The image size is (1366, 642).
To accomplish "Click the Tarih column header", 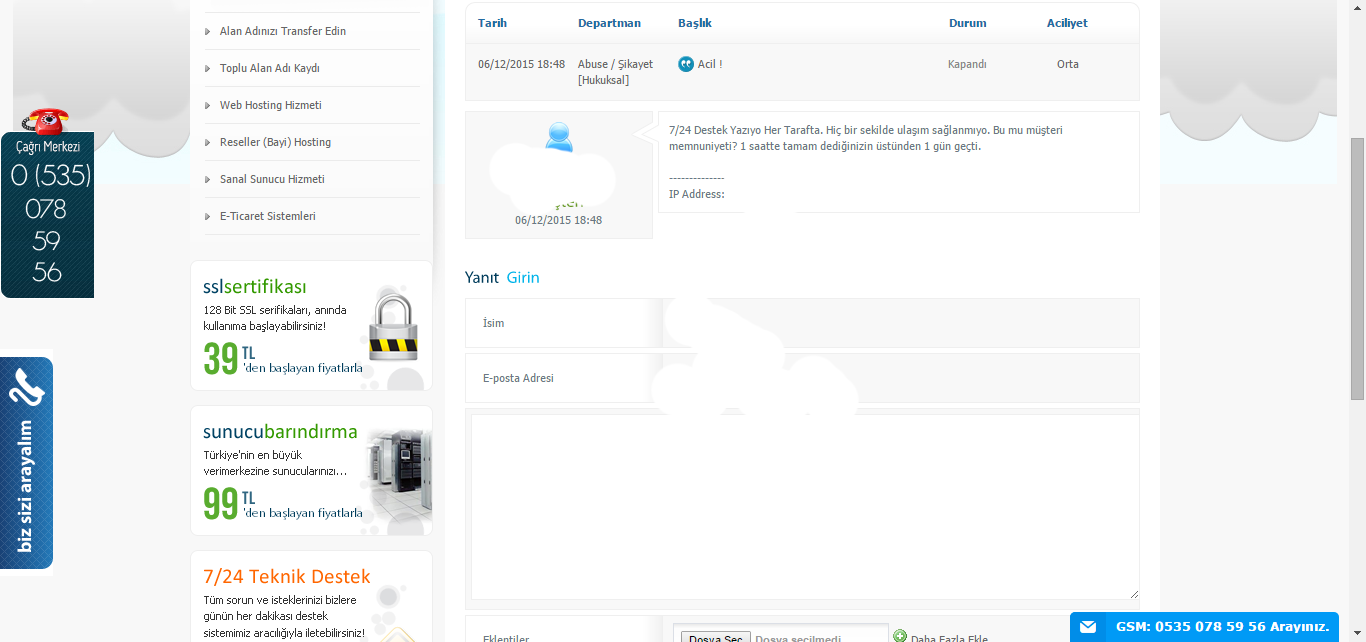I will click(x=492, y=23).
